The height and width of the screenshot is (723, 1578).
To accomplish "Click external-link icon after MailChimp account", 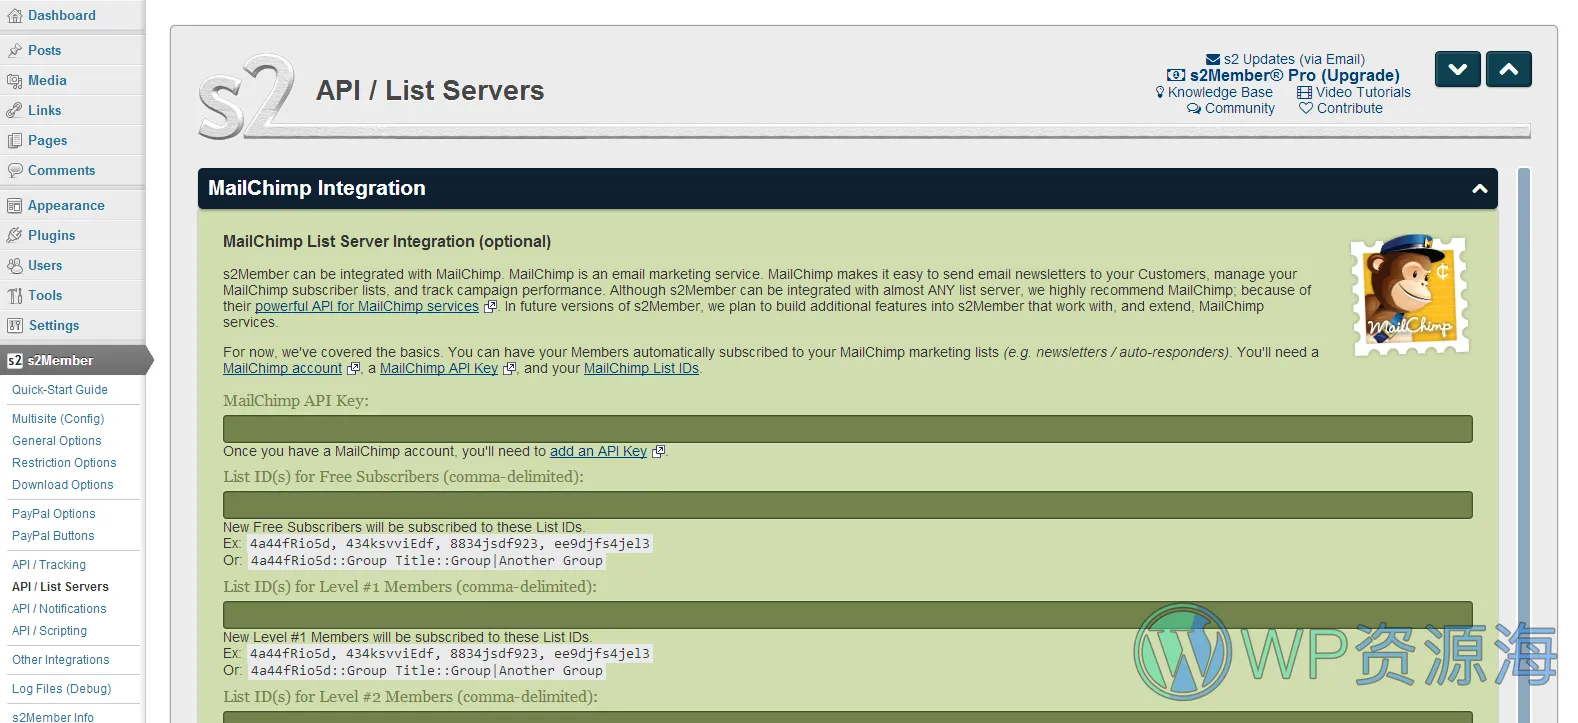I will click(353, 368).
